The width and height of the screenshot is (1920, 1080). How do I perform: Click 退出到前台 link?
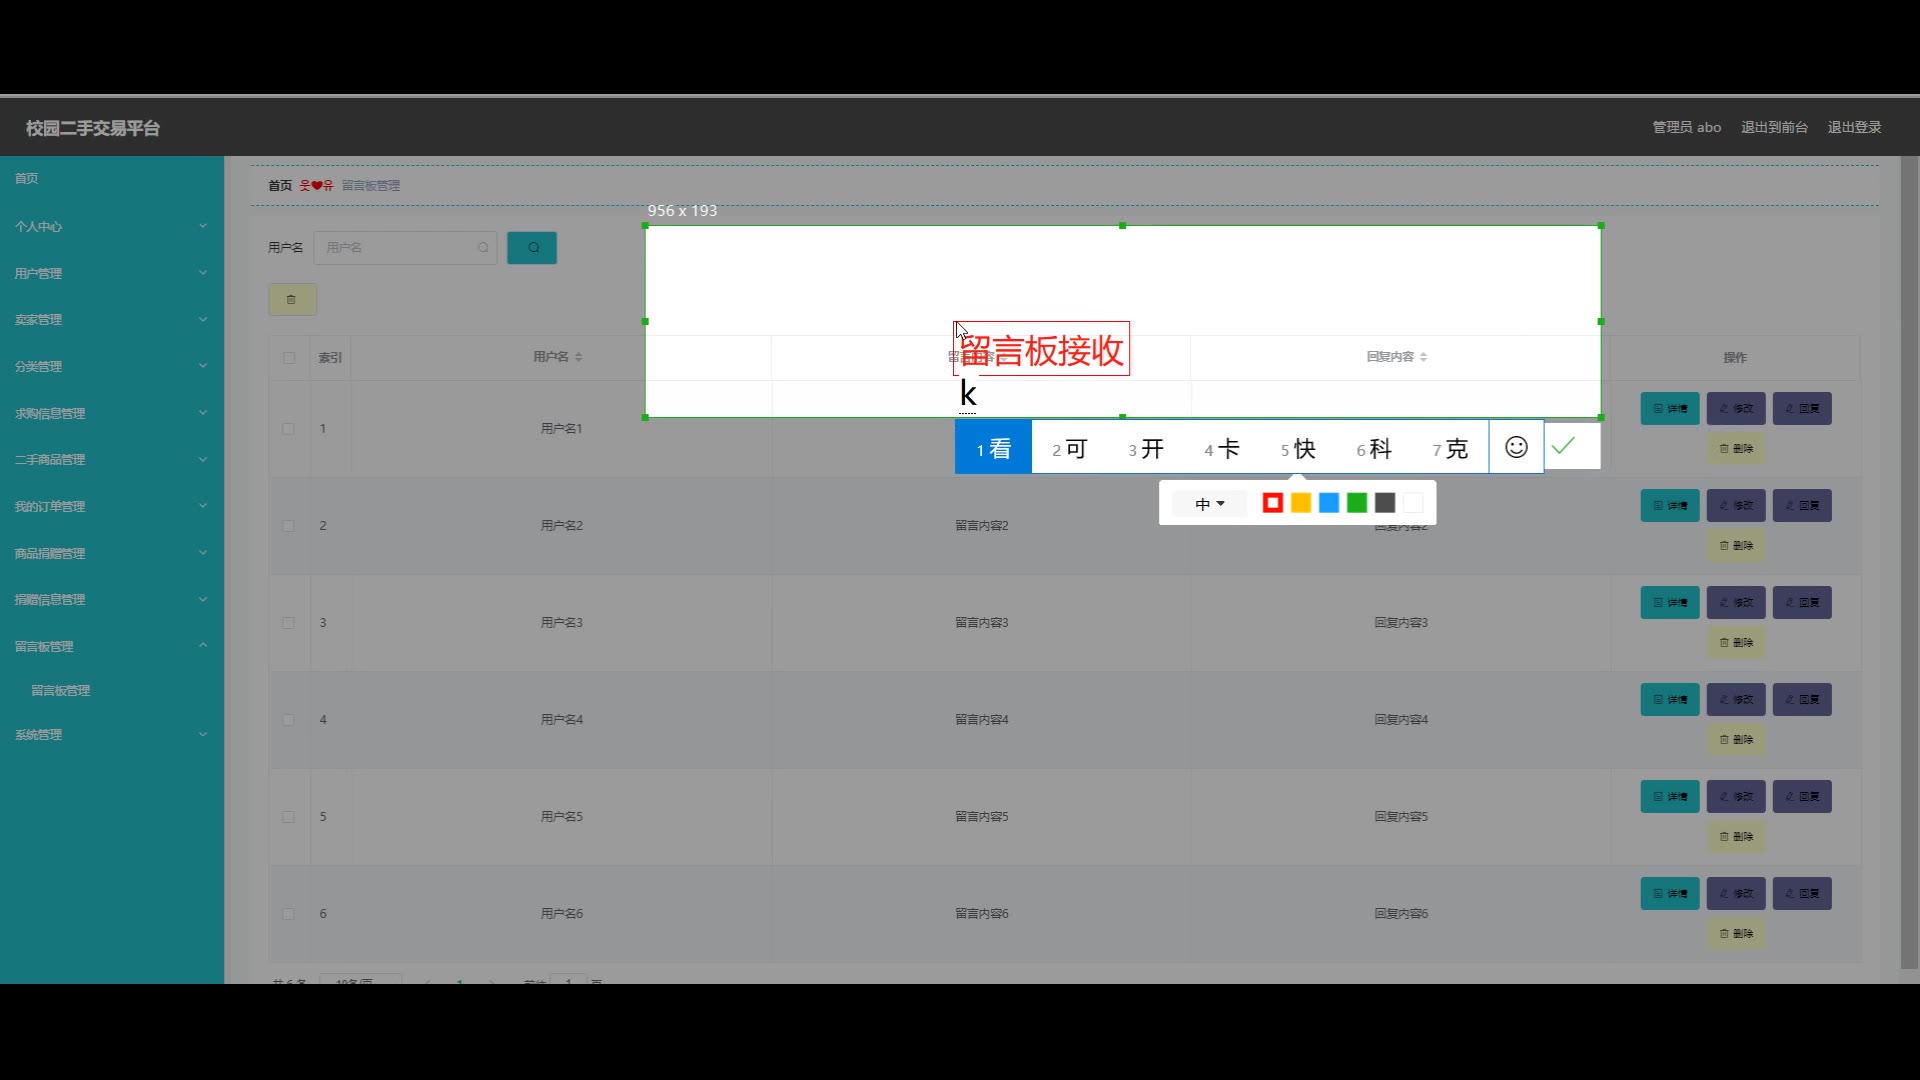pos(1774,127)
